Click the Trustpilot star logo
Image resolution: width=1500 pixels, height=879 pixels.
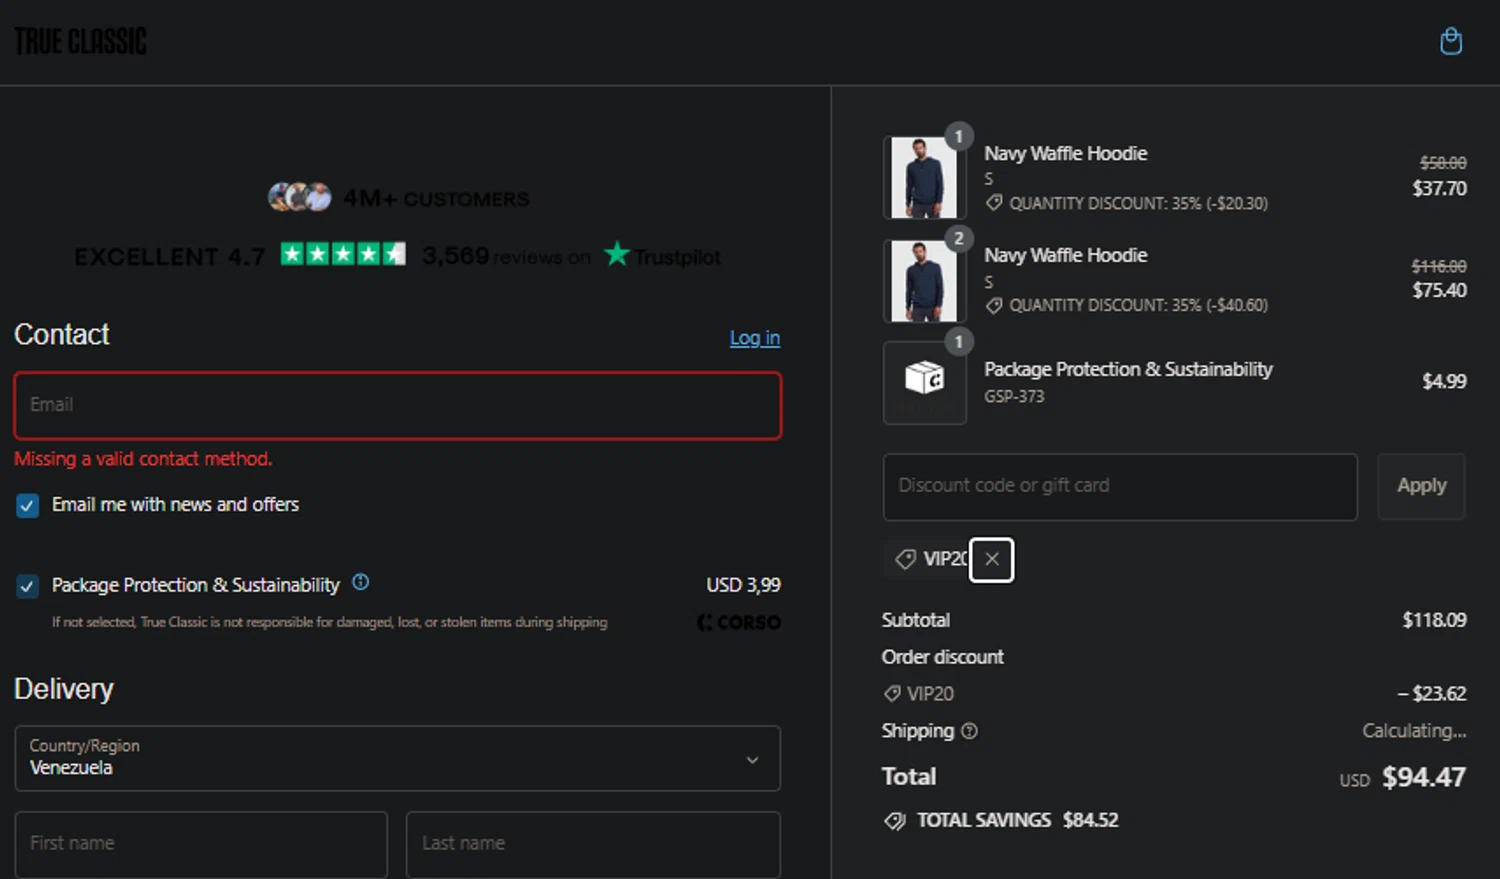coord(617,254)
